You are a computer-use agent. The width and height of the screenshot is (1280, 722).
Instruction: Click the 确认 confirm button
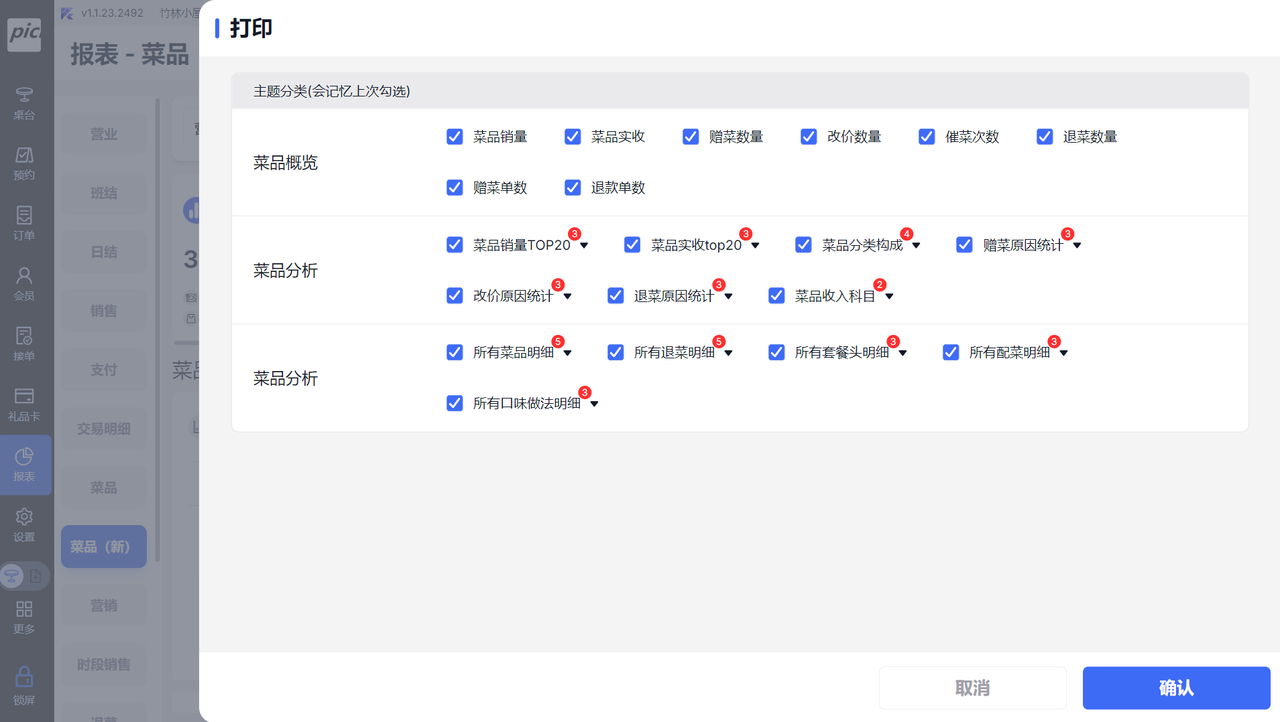tap(1176, 688)
